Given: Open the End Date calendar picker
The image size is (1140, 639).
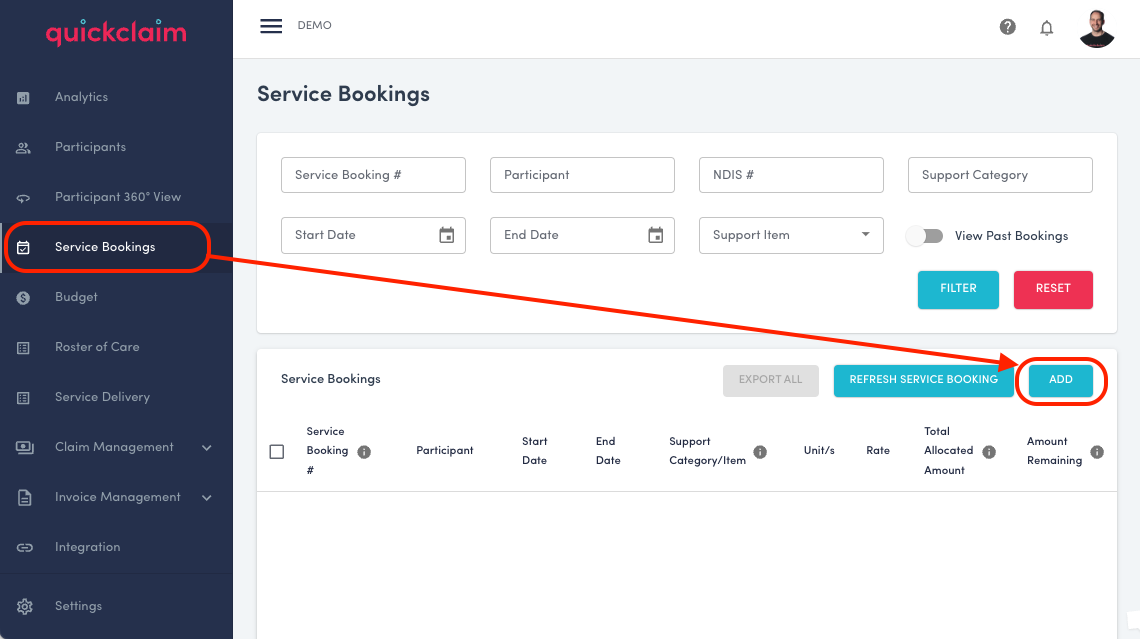Looking at the screenshot, I should (655, 235).
